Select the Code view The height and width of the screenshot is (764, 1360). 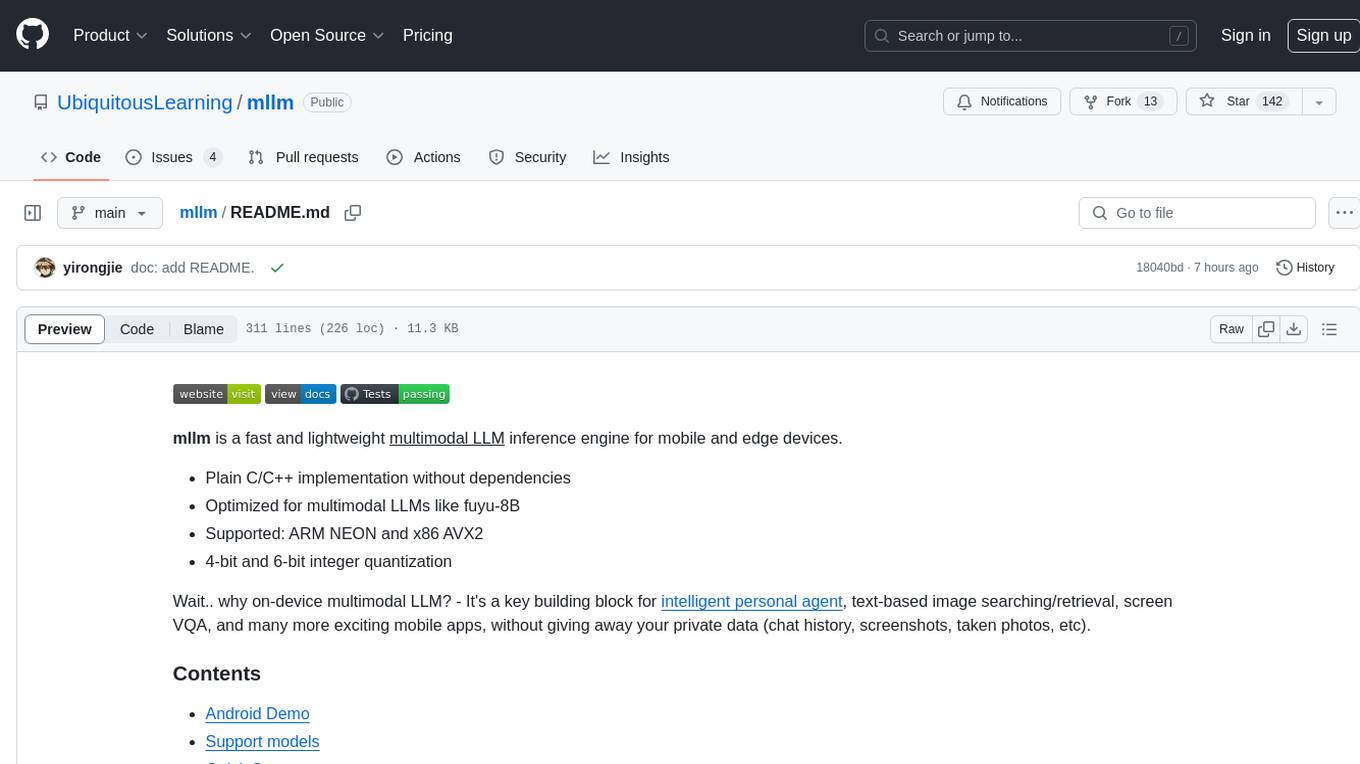coord(137,329)
